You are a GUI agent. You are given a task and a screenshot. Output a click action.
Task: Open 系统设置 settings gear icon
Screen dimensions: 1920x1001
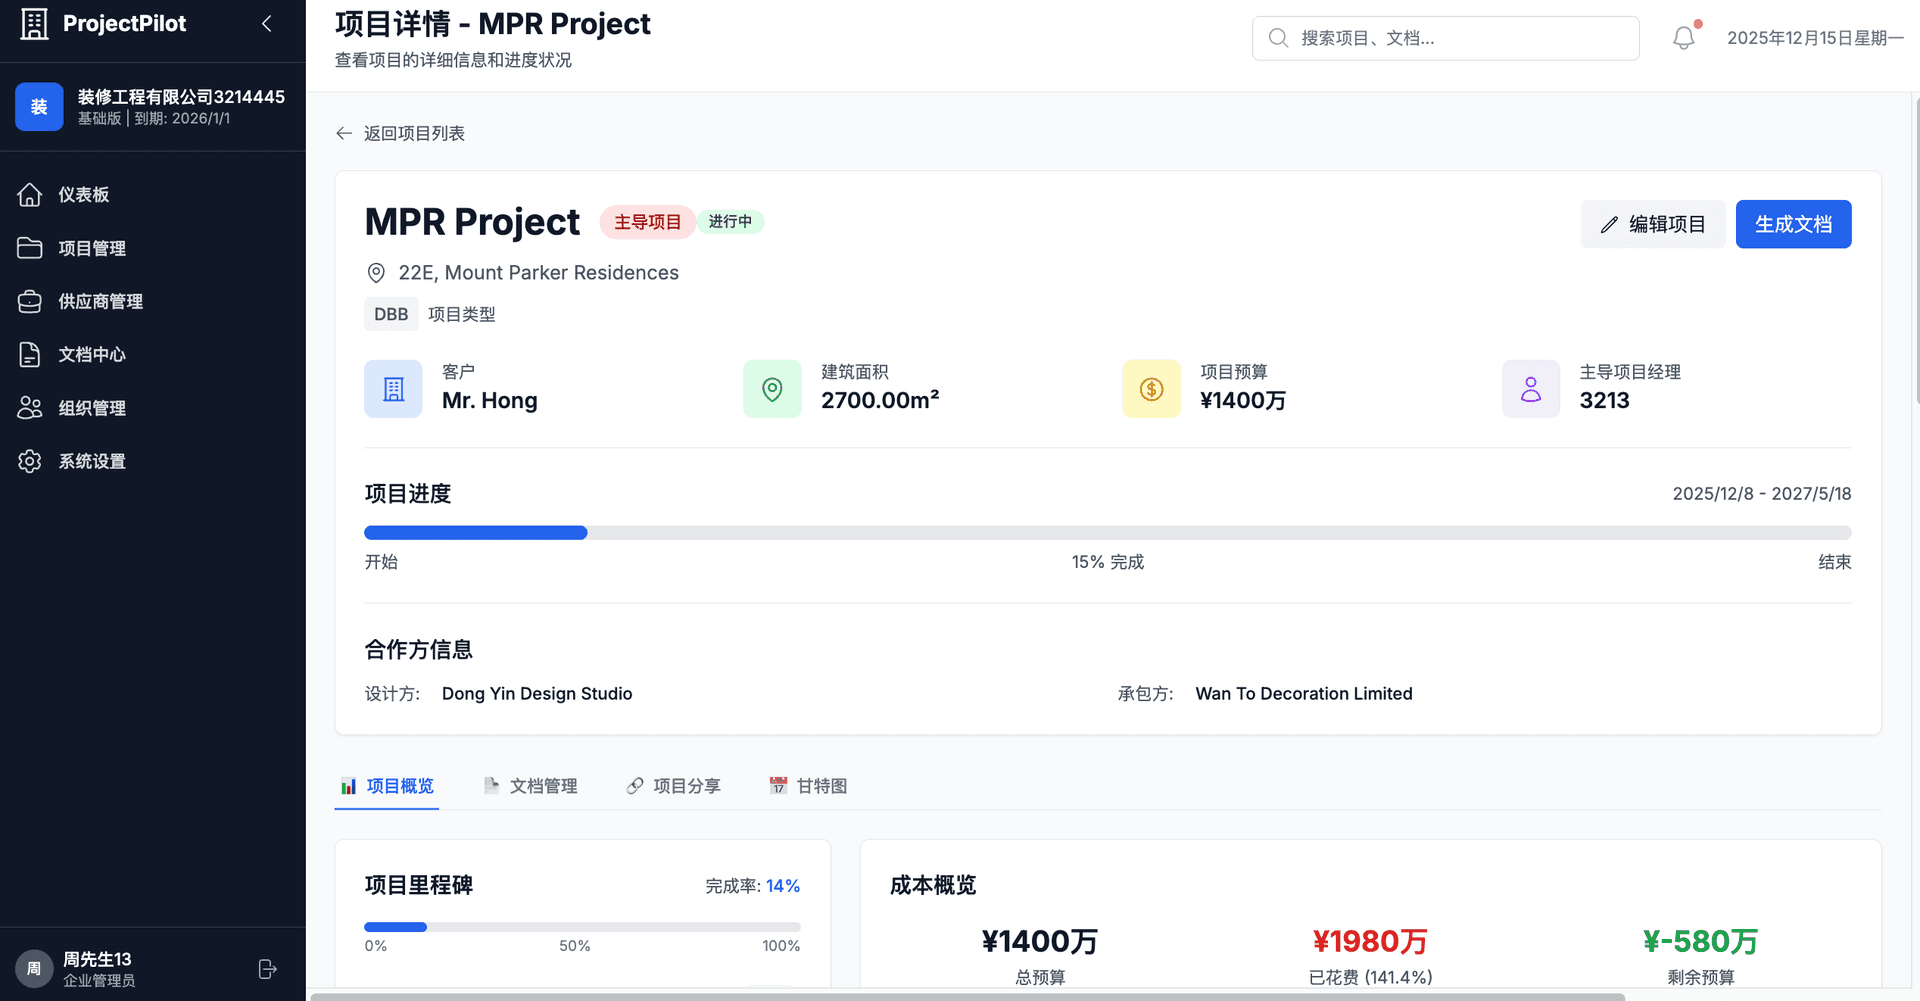(30, 461)
